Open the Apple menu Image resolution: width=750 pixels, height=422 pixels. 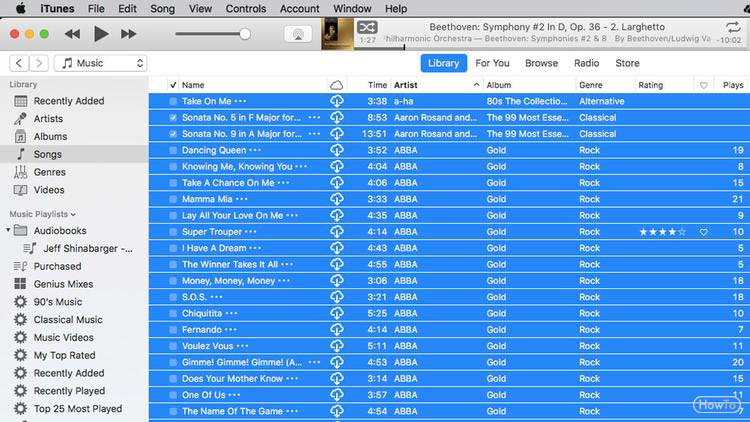click(21, 9)
